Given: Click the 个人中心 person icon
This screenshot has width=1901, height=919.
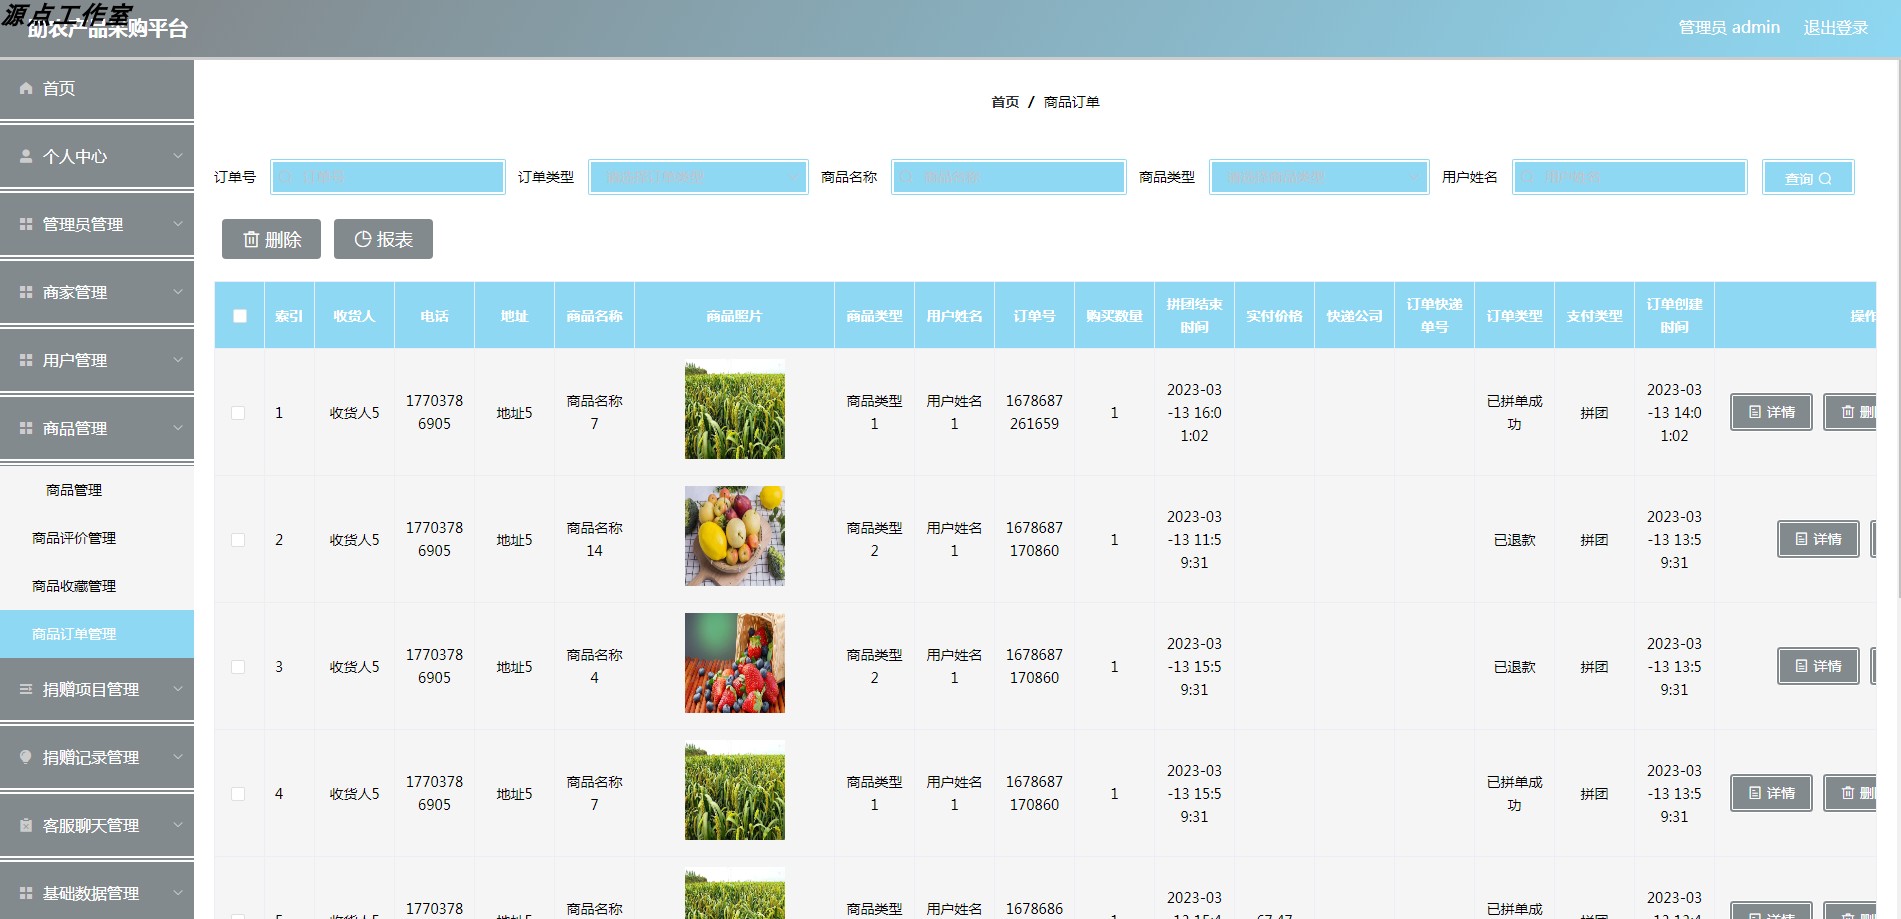Looking at the screenshot, I should (x=23, y=156).
